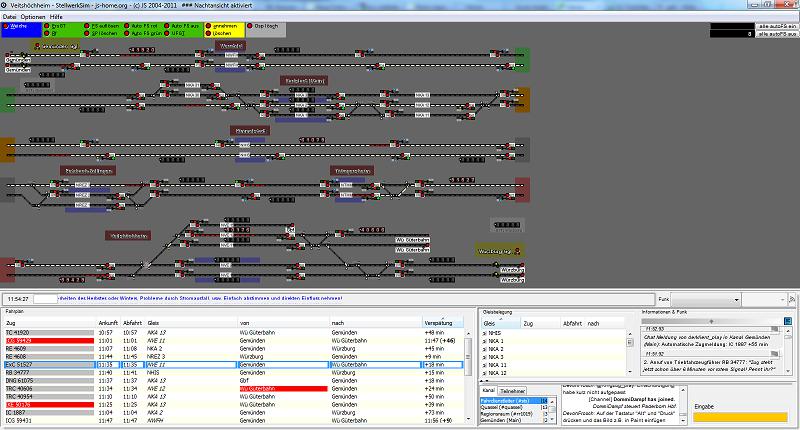This screenshot has width=800, height=430.
Task: Sort Fahrplan by 'nach' column header
Action: tap(376, 323)
